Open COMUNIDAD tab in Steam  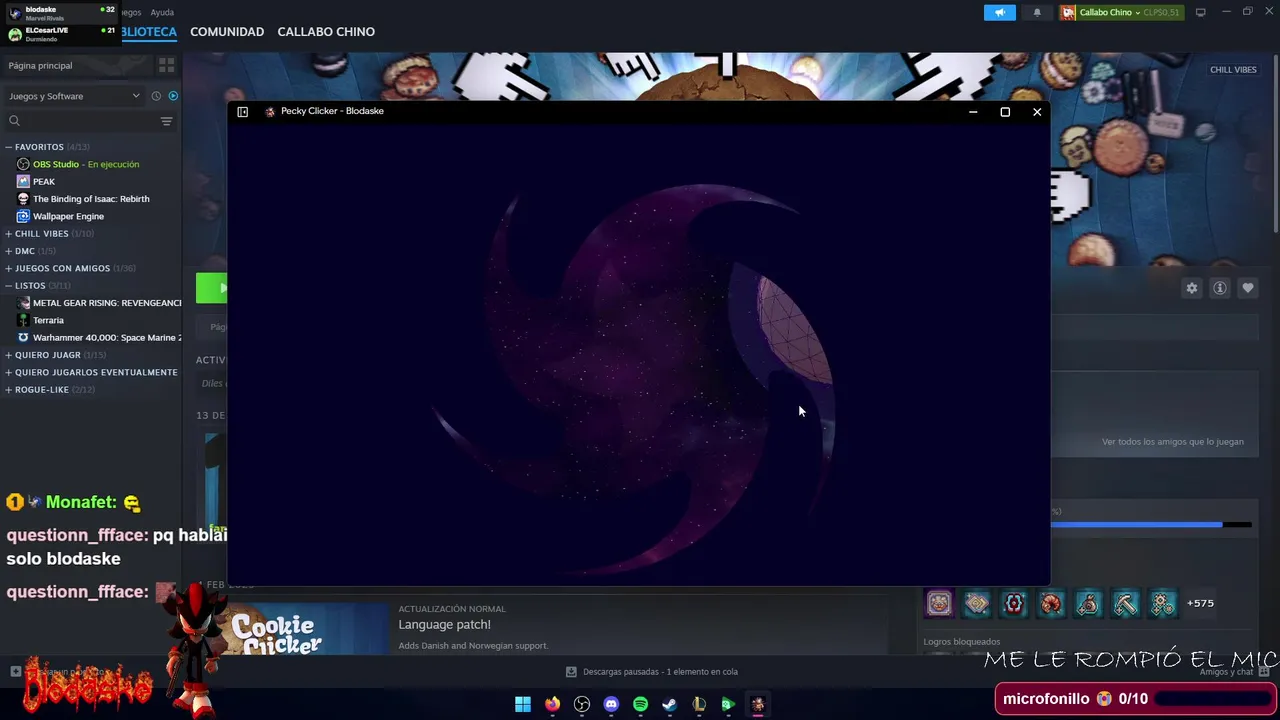[227, 32]
